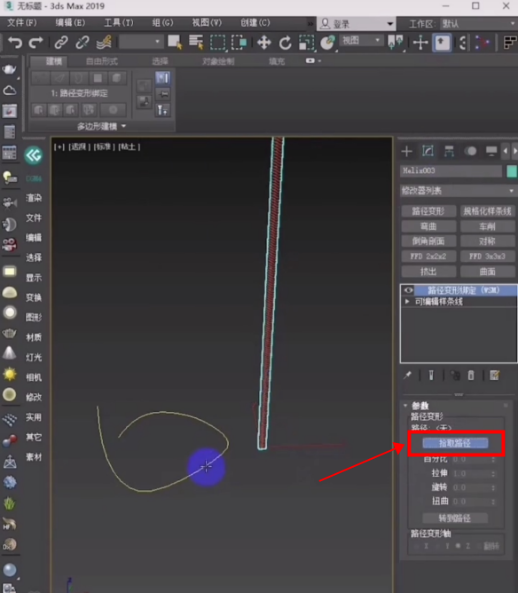Screen dimensions: 518x593
Task: Click the Remove Modifier trash icon
Action: 471,375
